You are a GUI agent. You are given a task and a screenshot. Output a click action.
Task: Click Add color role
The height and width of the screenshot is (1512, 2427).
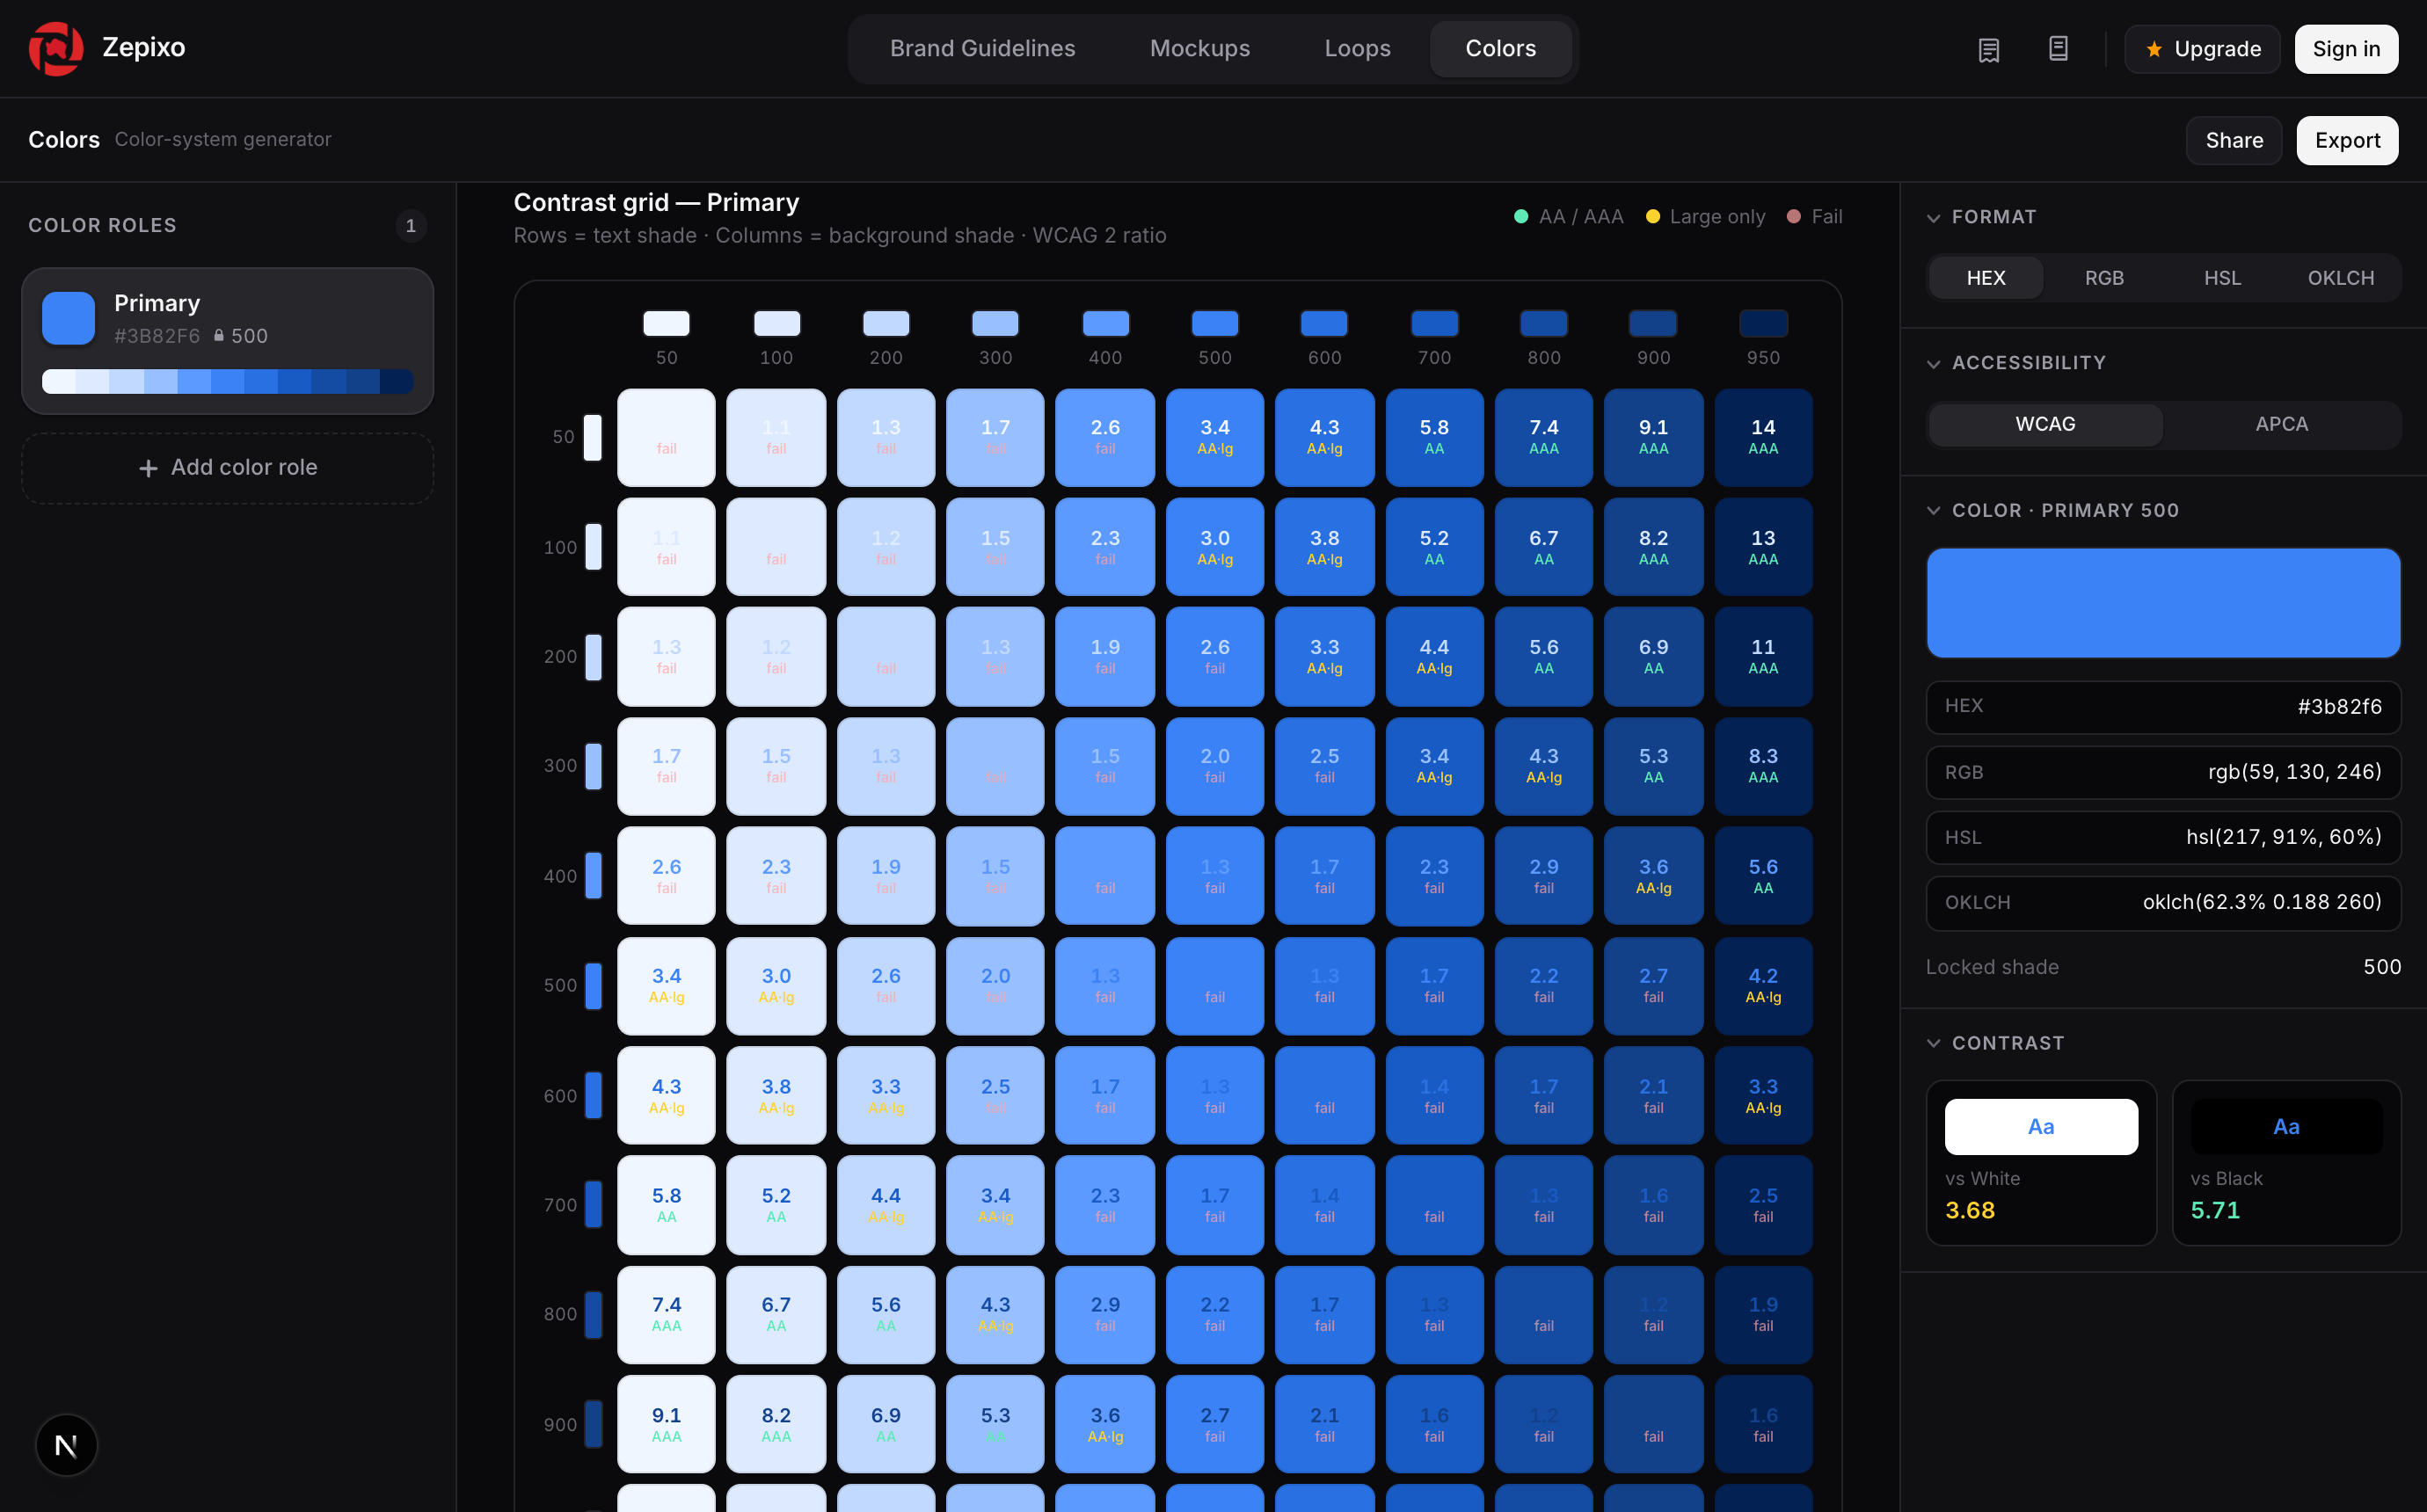click(228, 468)
